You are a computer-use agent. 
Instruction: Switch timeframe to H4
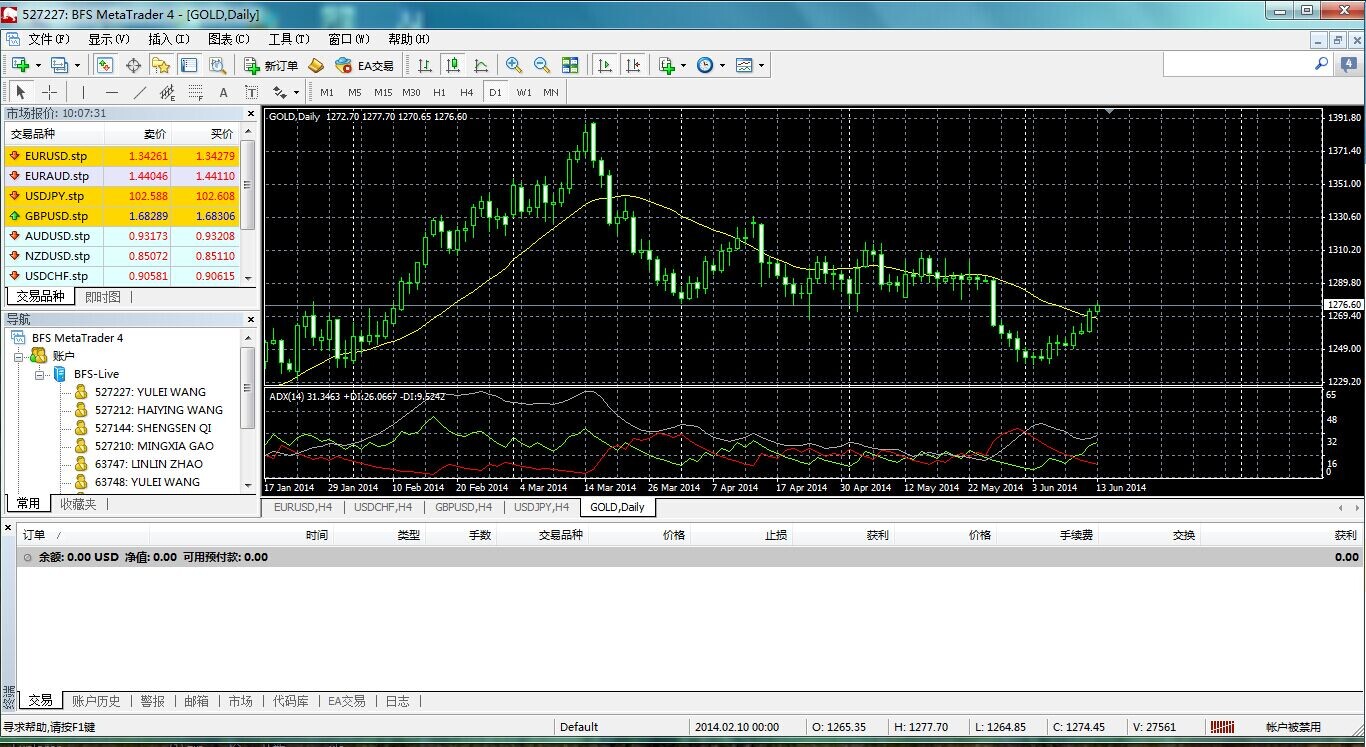467,92
